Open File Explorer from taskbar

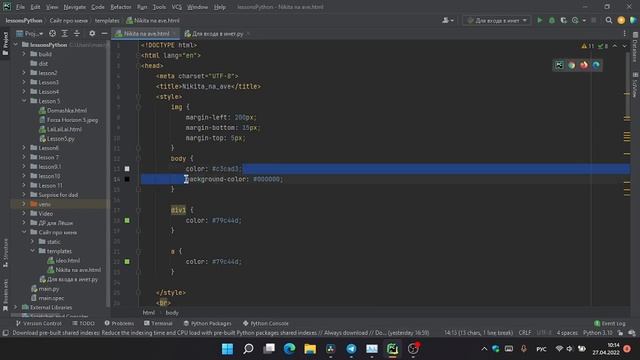310,349
